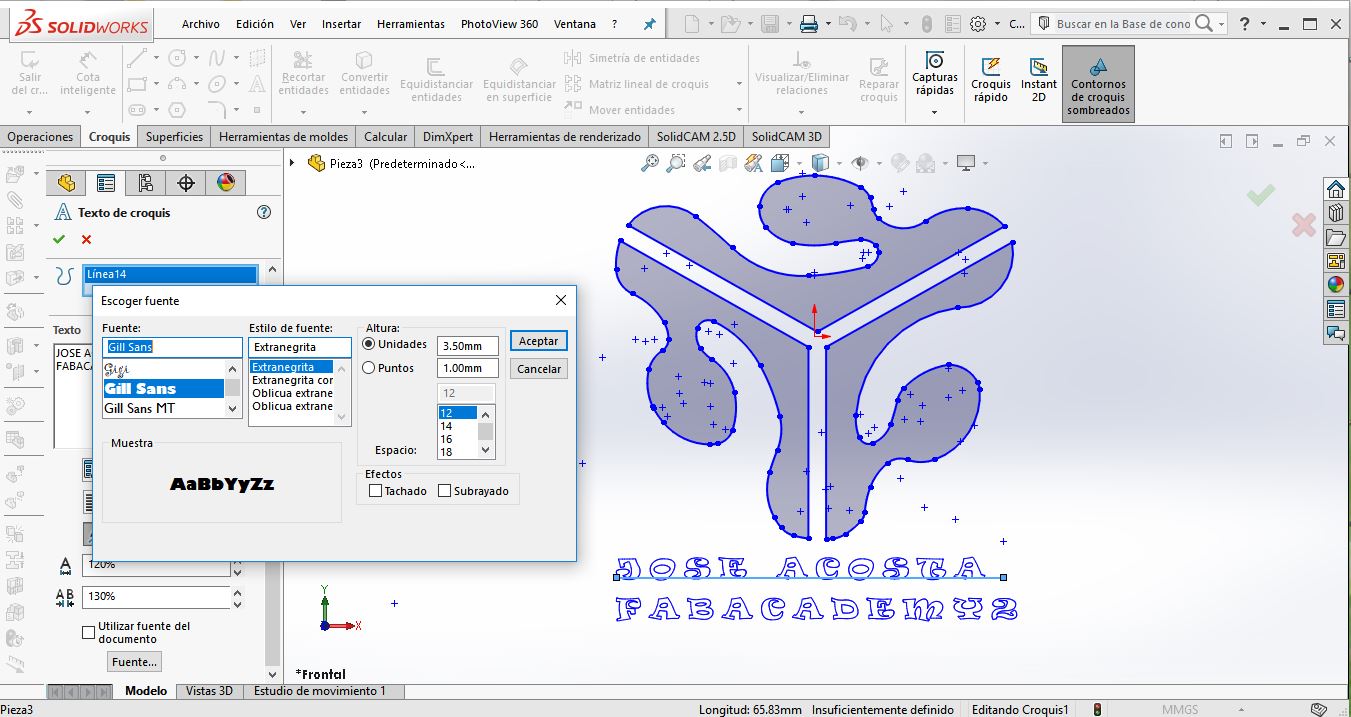1351x717 pixels.
Task: Click the green confirm checkmark in viewport corner
Action: (1261, 195)
